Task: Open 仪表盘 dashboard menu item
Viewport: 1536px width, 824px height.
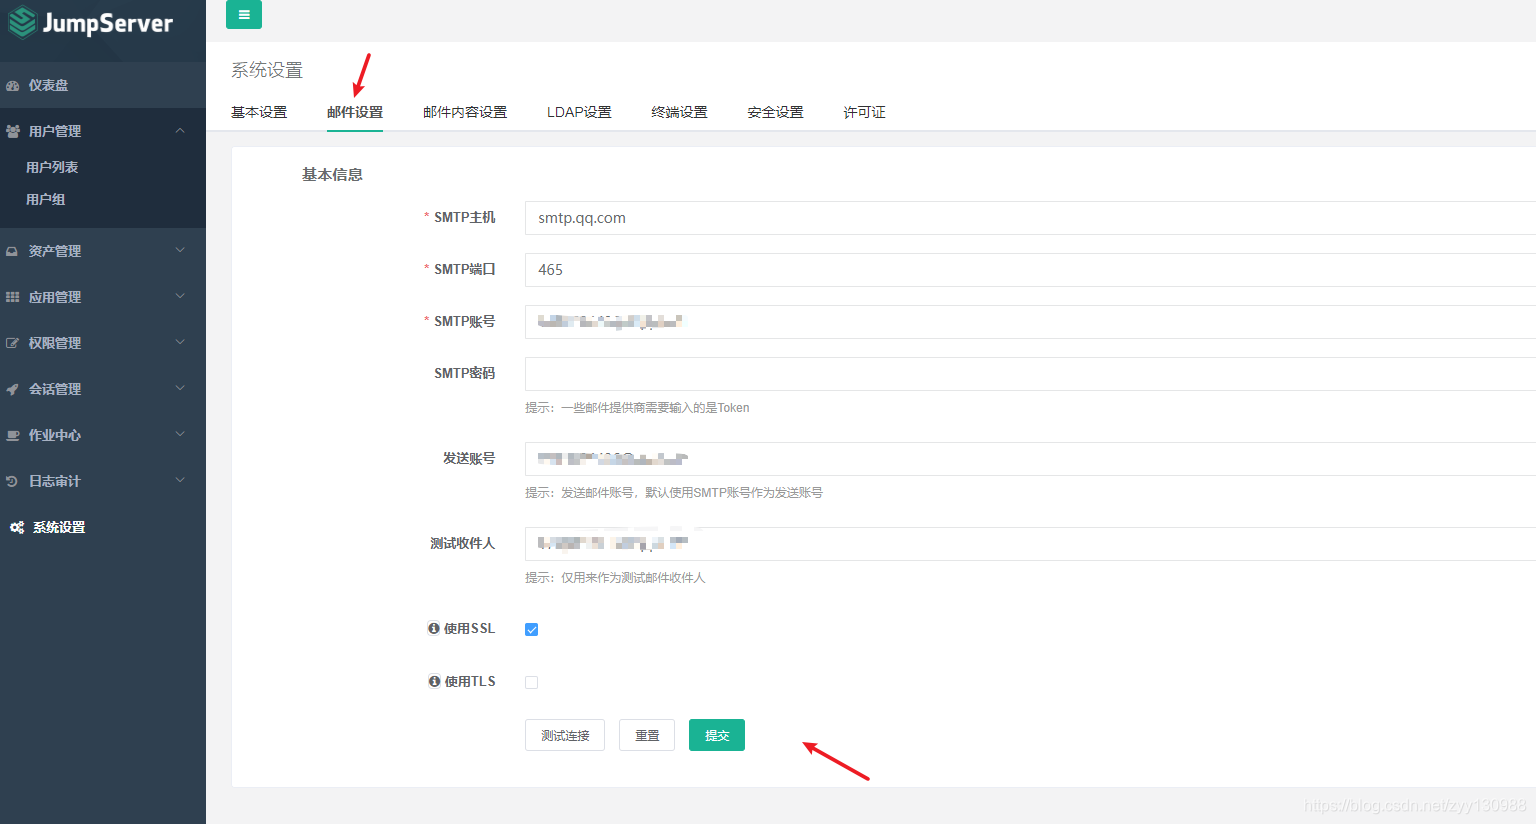Action: pyautogui.click(x=103, y=85)
